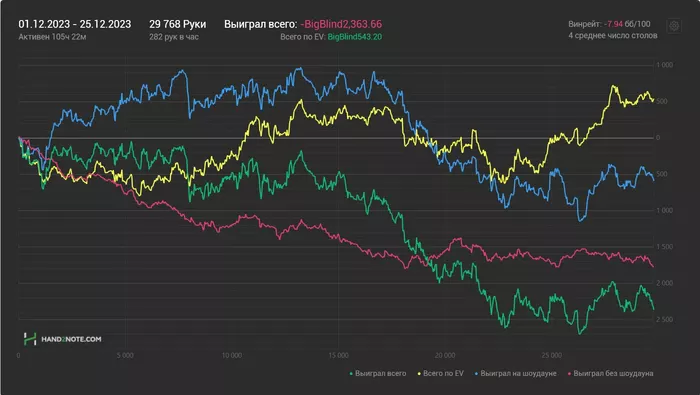Viewport: 700px width, 395px height.
Task: Click blue dot beside Выиграл на шоудауне
Action: [476, 374]
